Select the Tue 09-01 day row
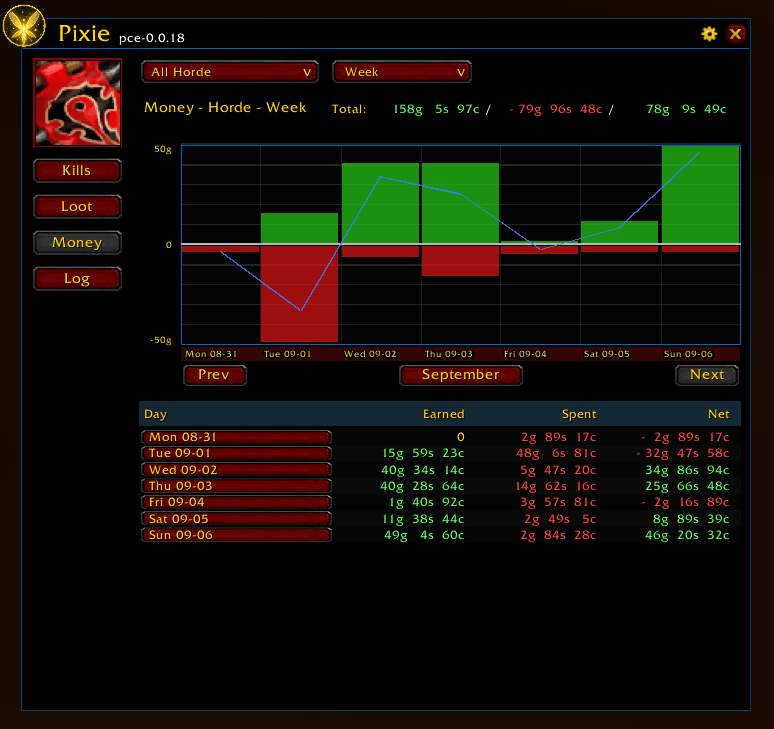This screenshot has height=729, width=774. click(236, 453)
